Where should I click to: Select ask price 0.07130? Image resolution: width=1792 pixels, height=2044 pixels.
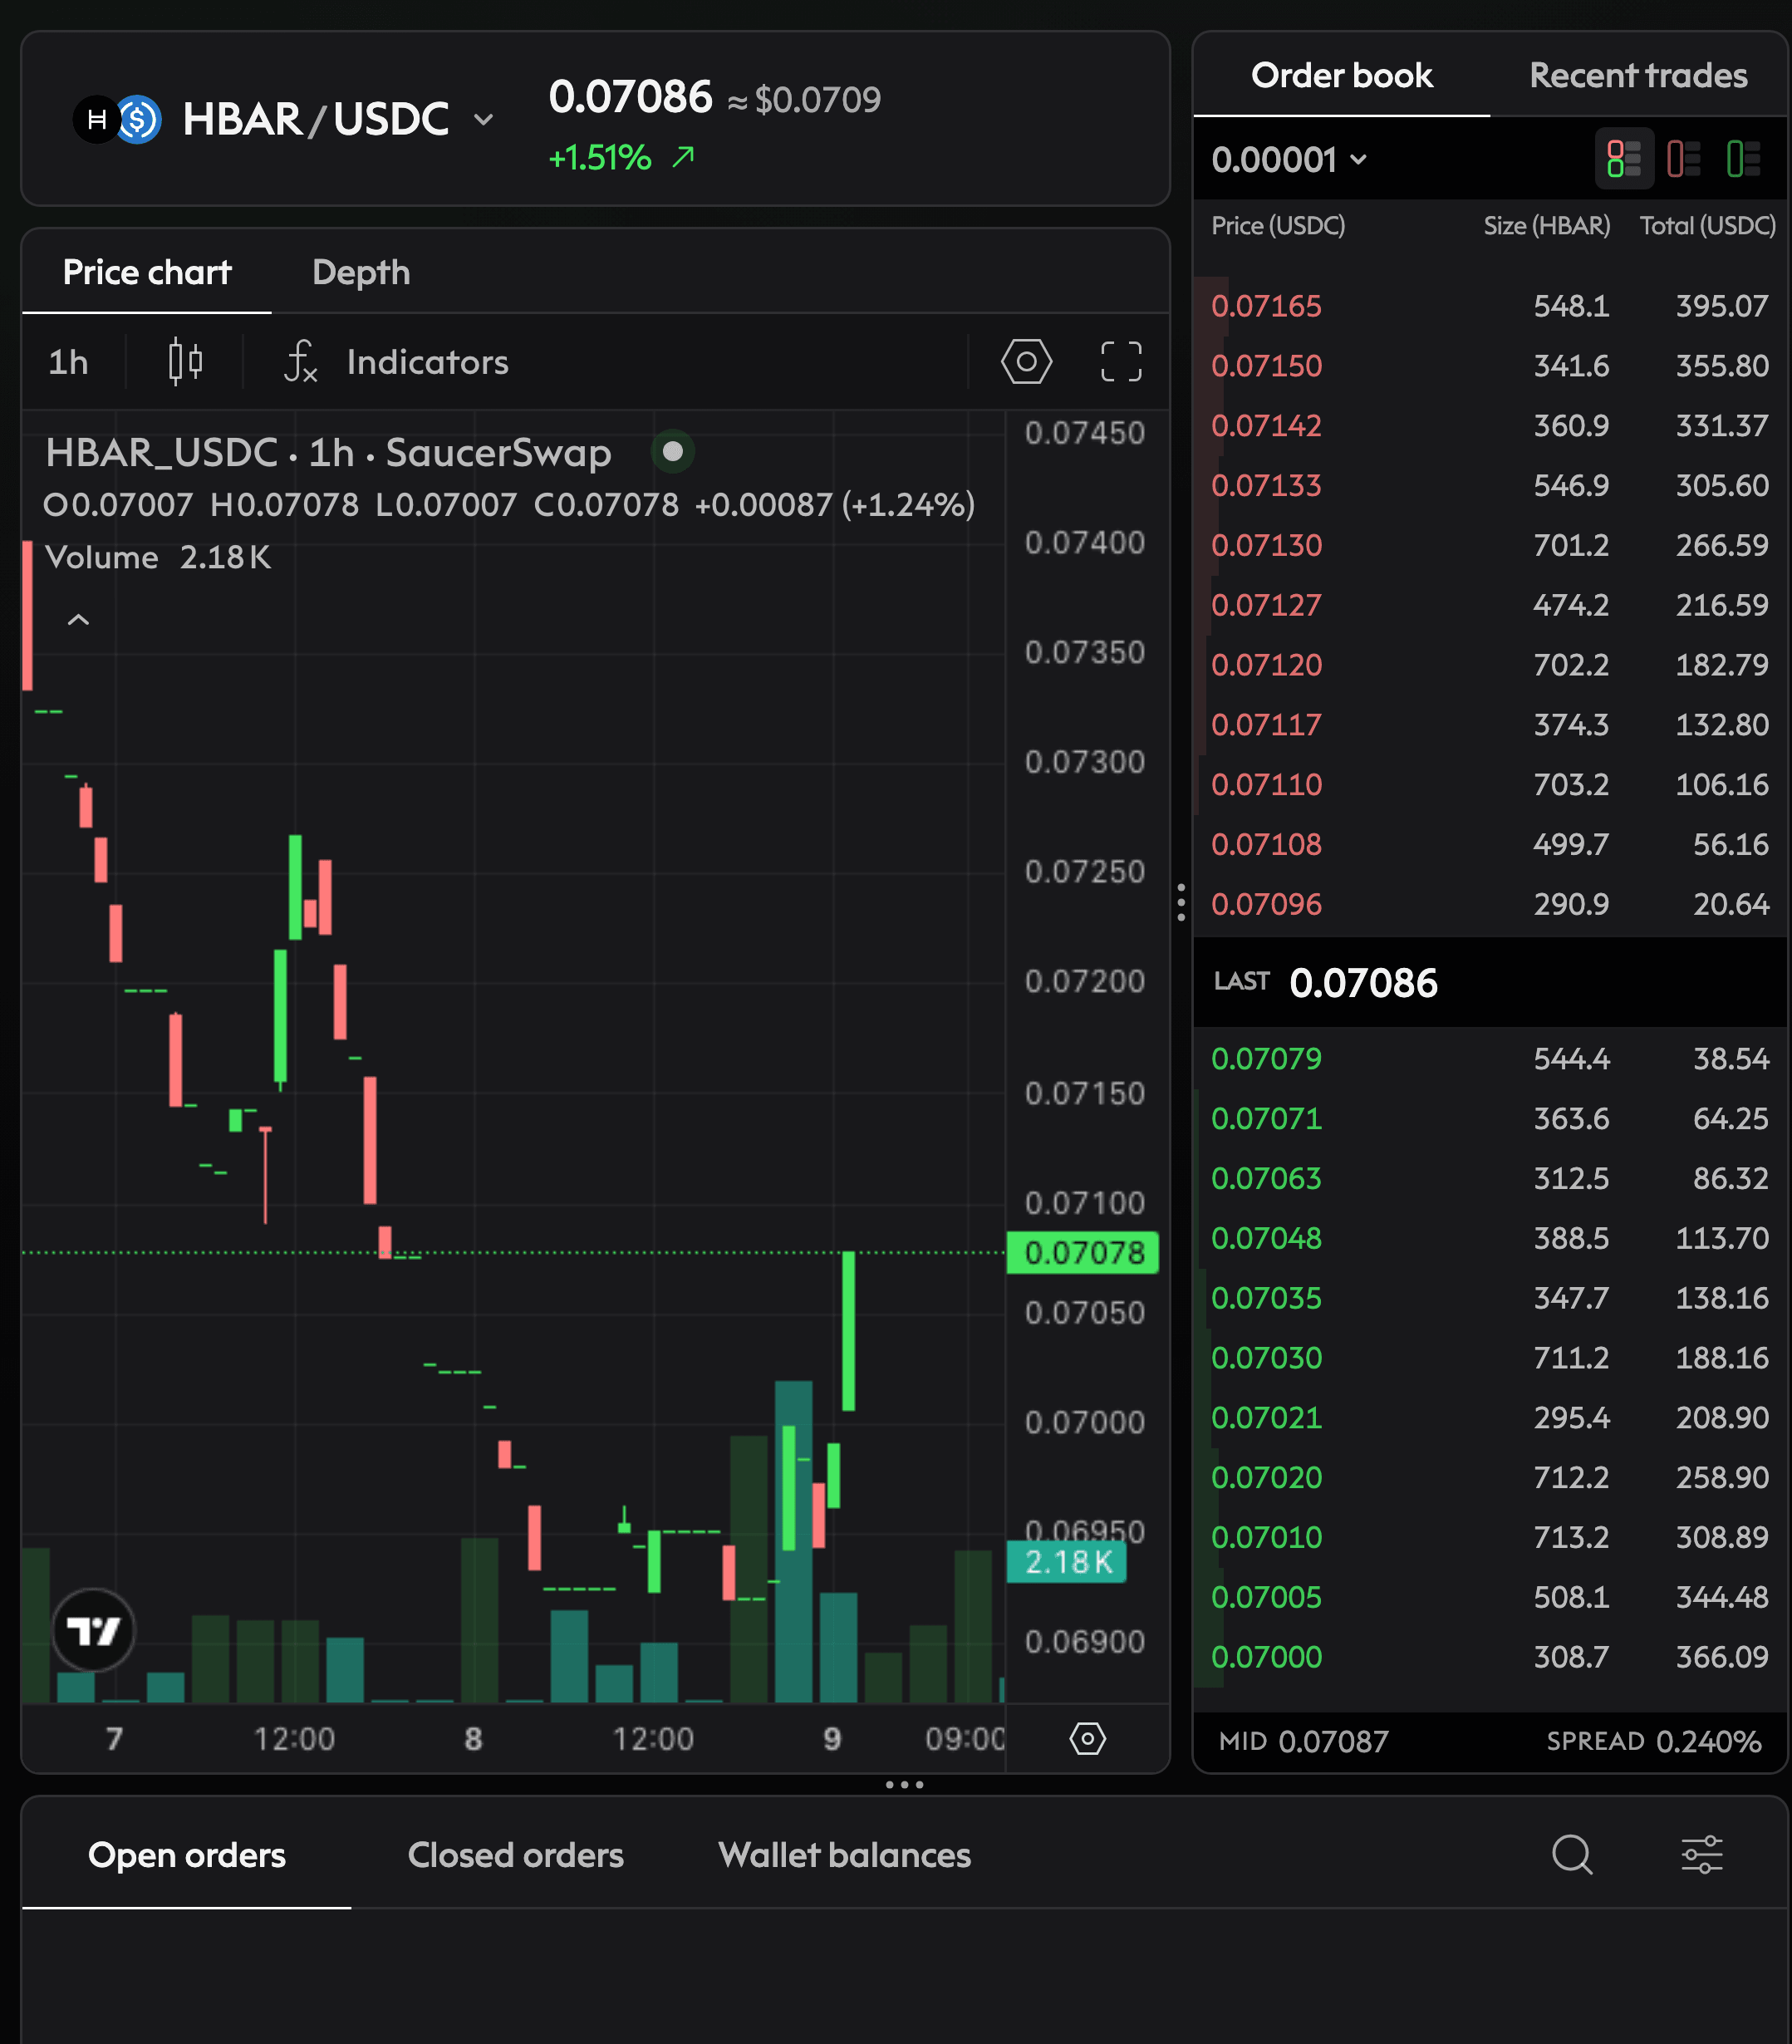(1266, 546)
